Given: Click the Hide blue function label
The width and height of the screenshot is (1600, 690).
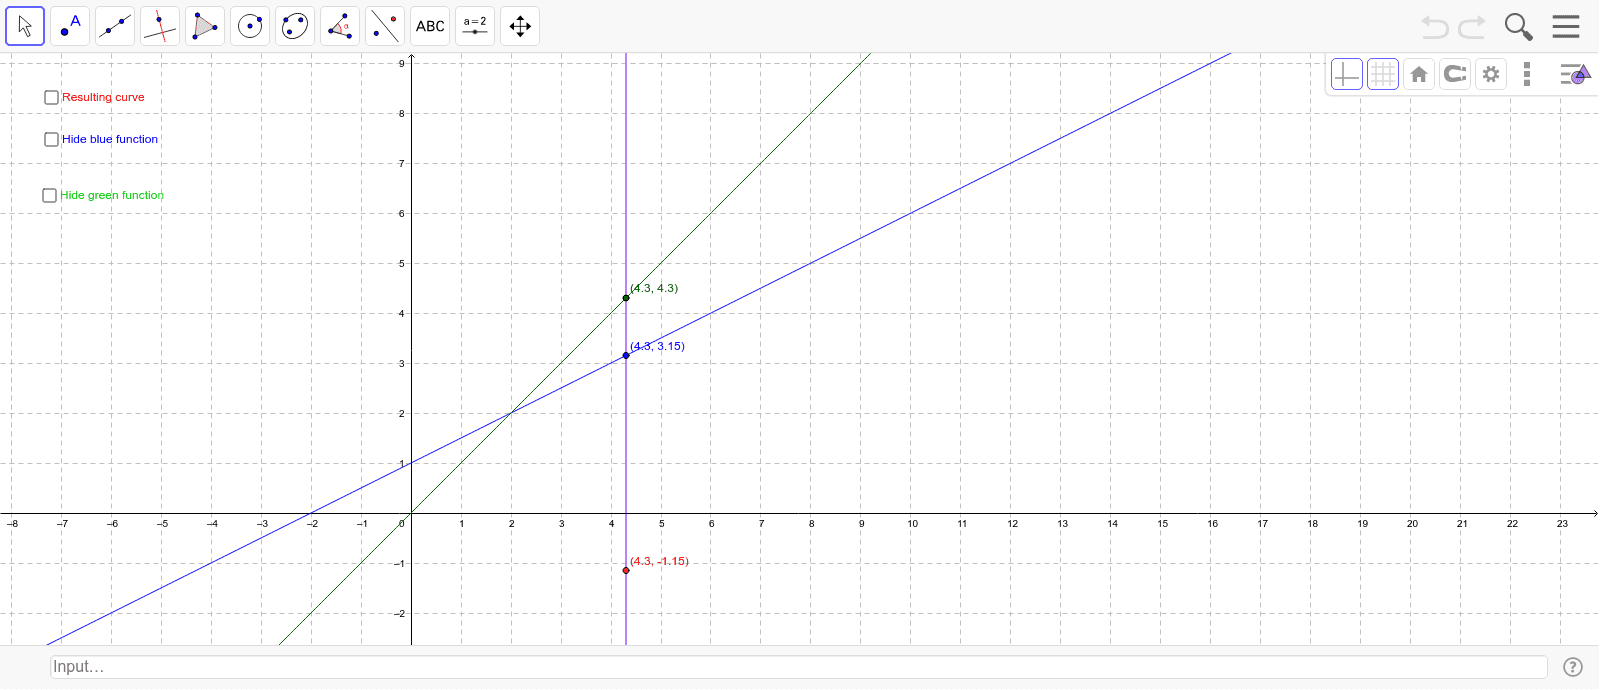Looking at the screenshot, I should point(110,139).
